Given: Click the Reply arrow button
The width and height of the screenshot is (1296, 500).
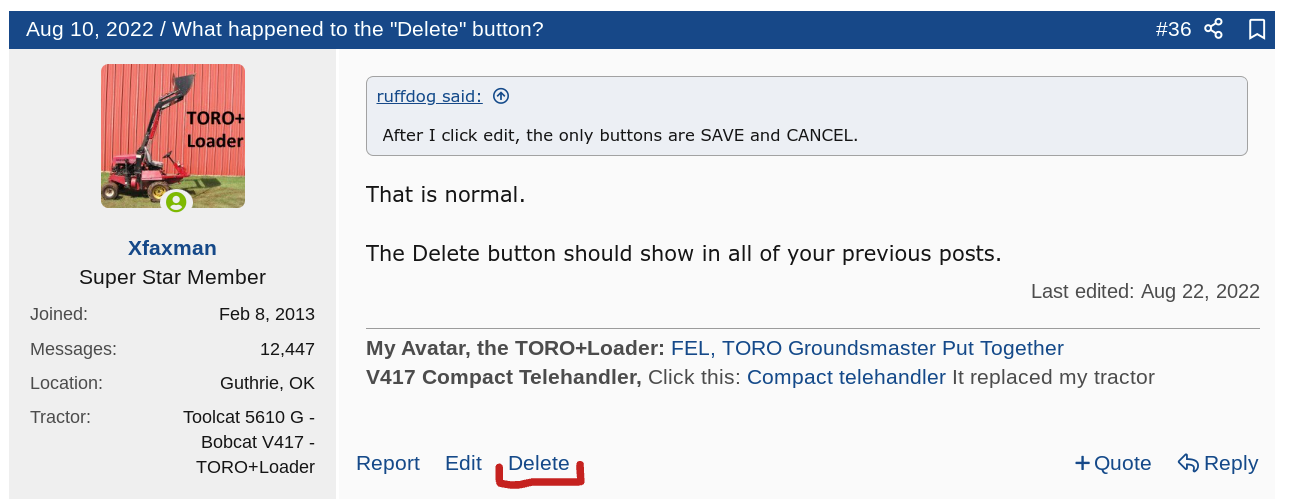Looking at the screenshot, I should coord(1217,463).
